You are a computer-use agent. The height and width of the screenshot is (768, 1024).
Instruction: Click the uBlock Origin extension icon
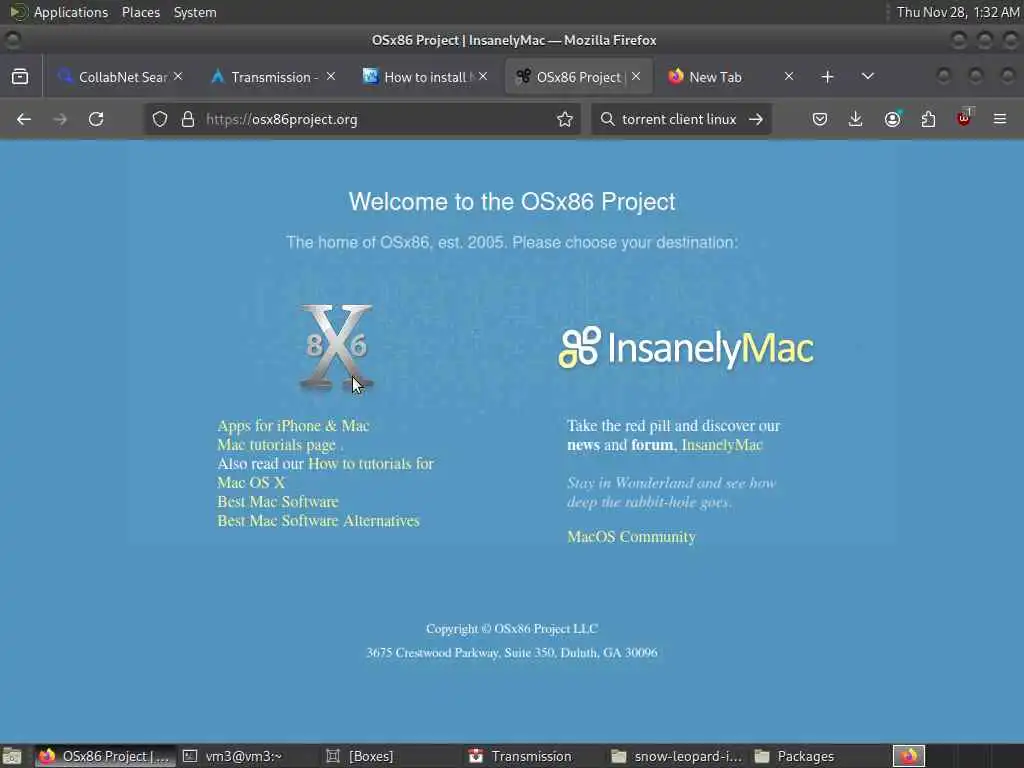[964, 118]
